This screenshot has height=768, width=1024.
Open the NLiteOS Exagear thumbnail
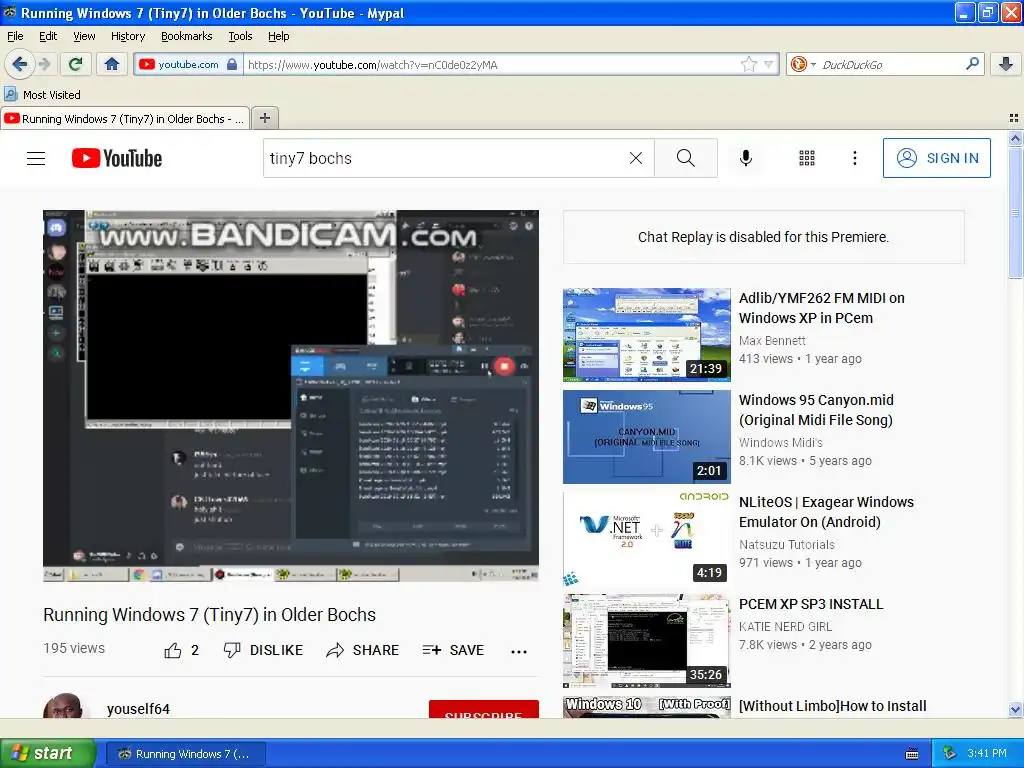[x=647, y=539]
